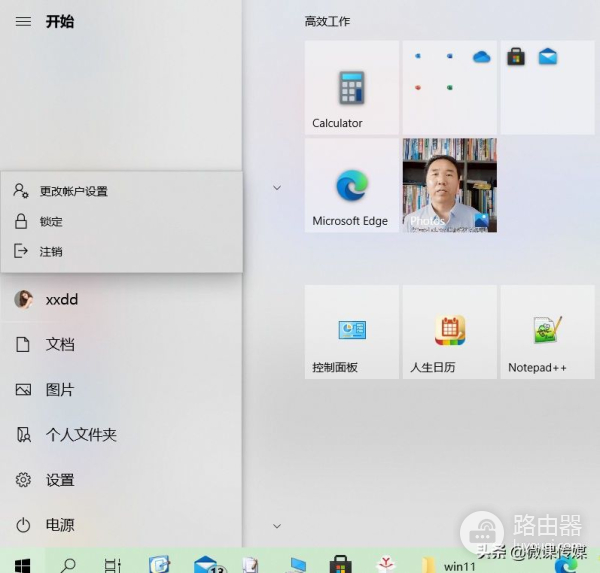The height and width of the screenshot is (573, 600).
Task: Open taskbar Search magnifier
Action: click(x=68, y=565)
